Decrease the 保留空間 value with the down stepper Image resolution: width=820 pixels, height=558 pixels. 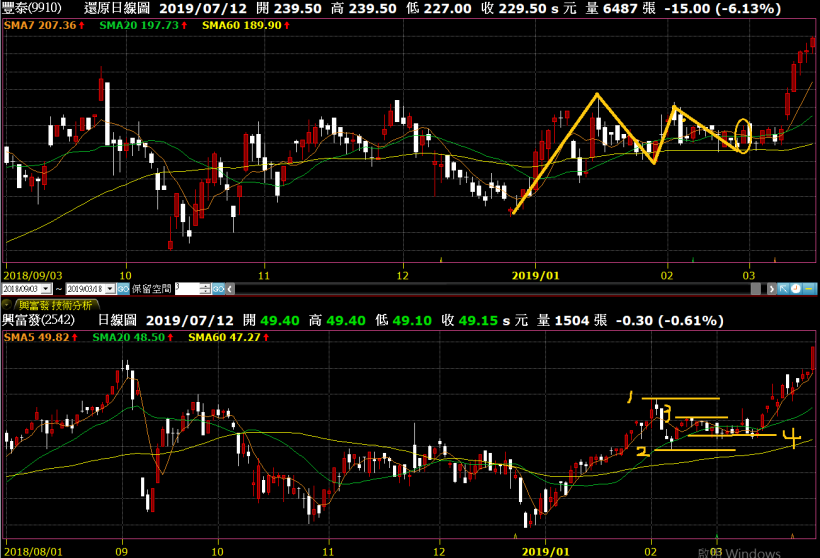[205, 291]
